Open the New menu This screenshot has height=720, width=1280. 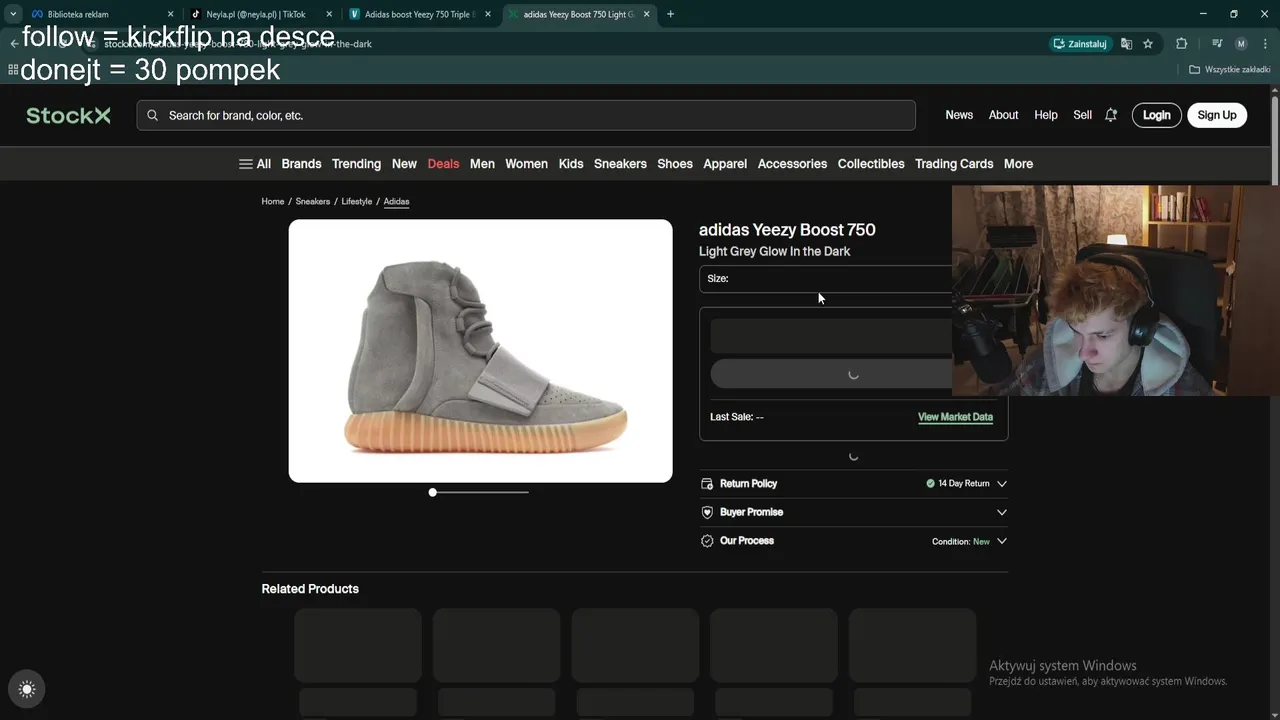pos(404,164)
